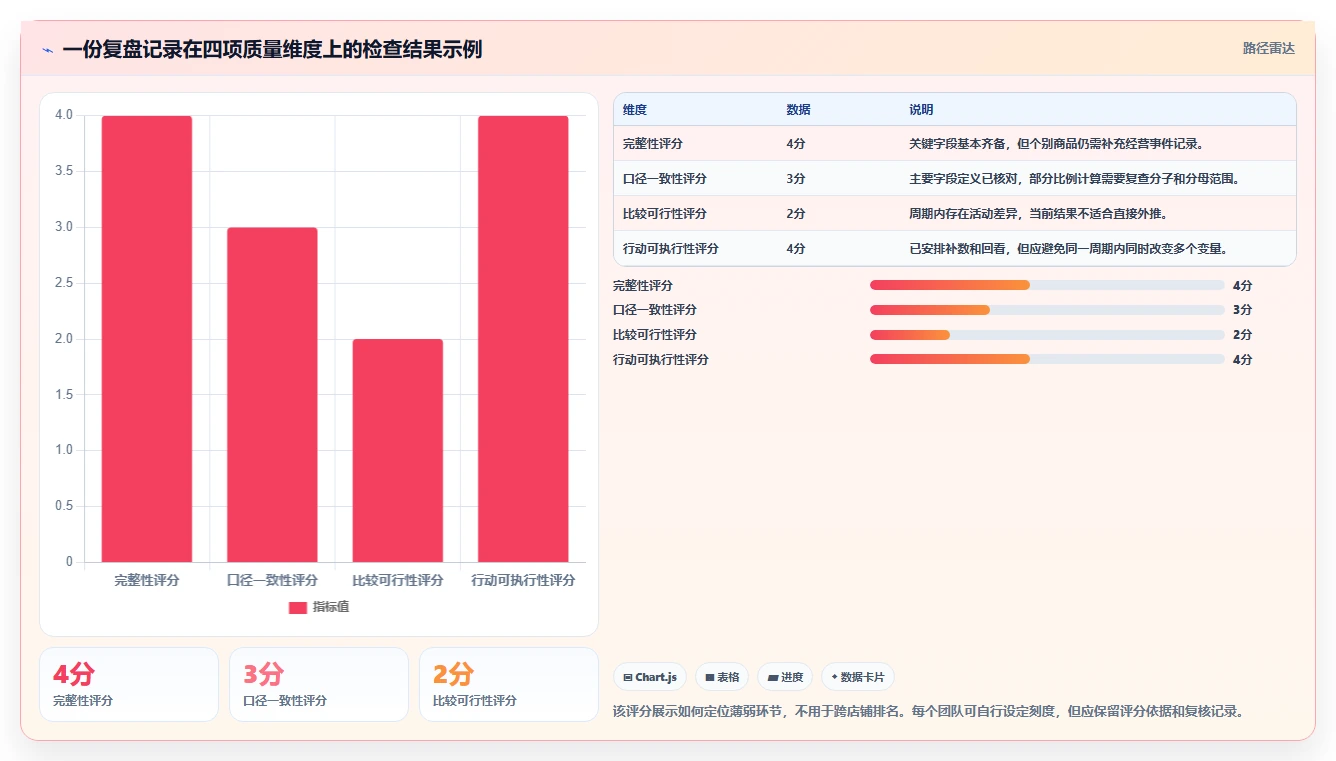The width and height of the screenshot is (1336, 761).
Task: Click the 4.0 y-axis tick label
Action: 64,115
